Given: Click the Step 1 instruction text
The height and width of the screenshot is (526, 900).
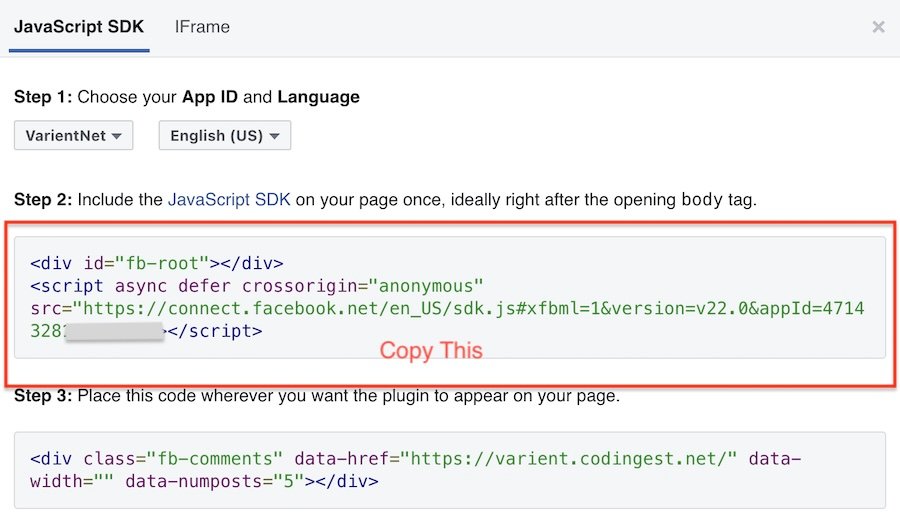Looking at the screenshot, I should 187,98.
